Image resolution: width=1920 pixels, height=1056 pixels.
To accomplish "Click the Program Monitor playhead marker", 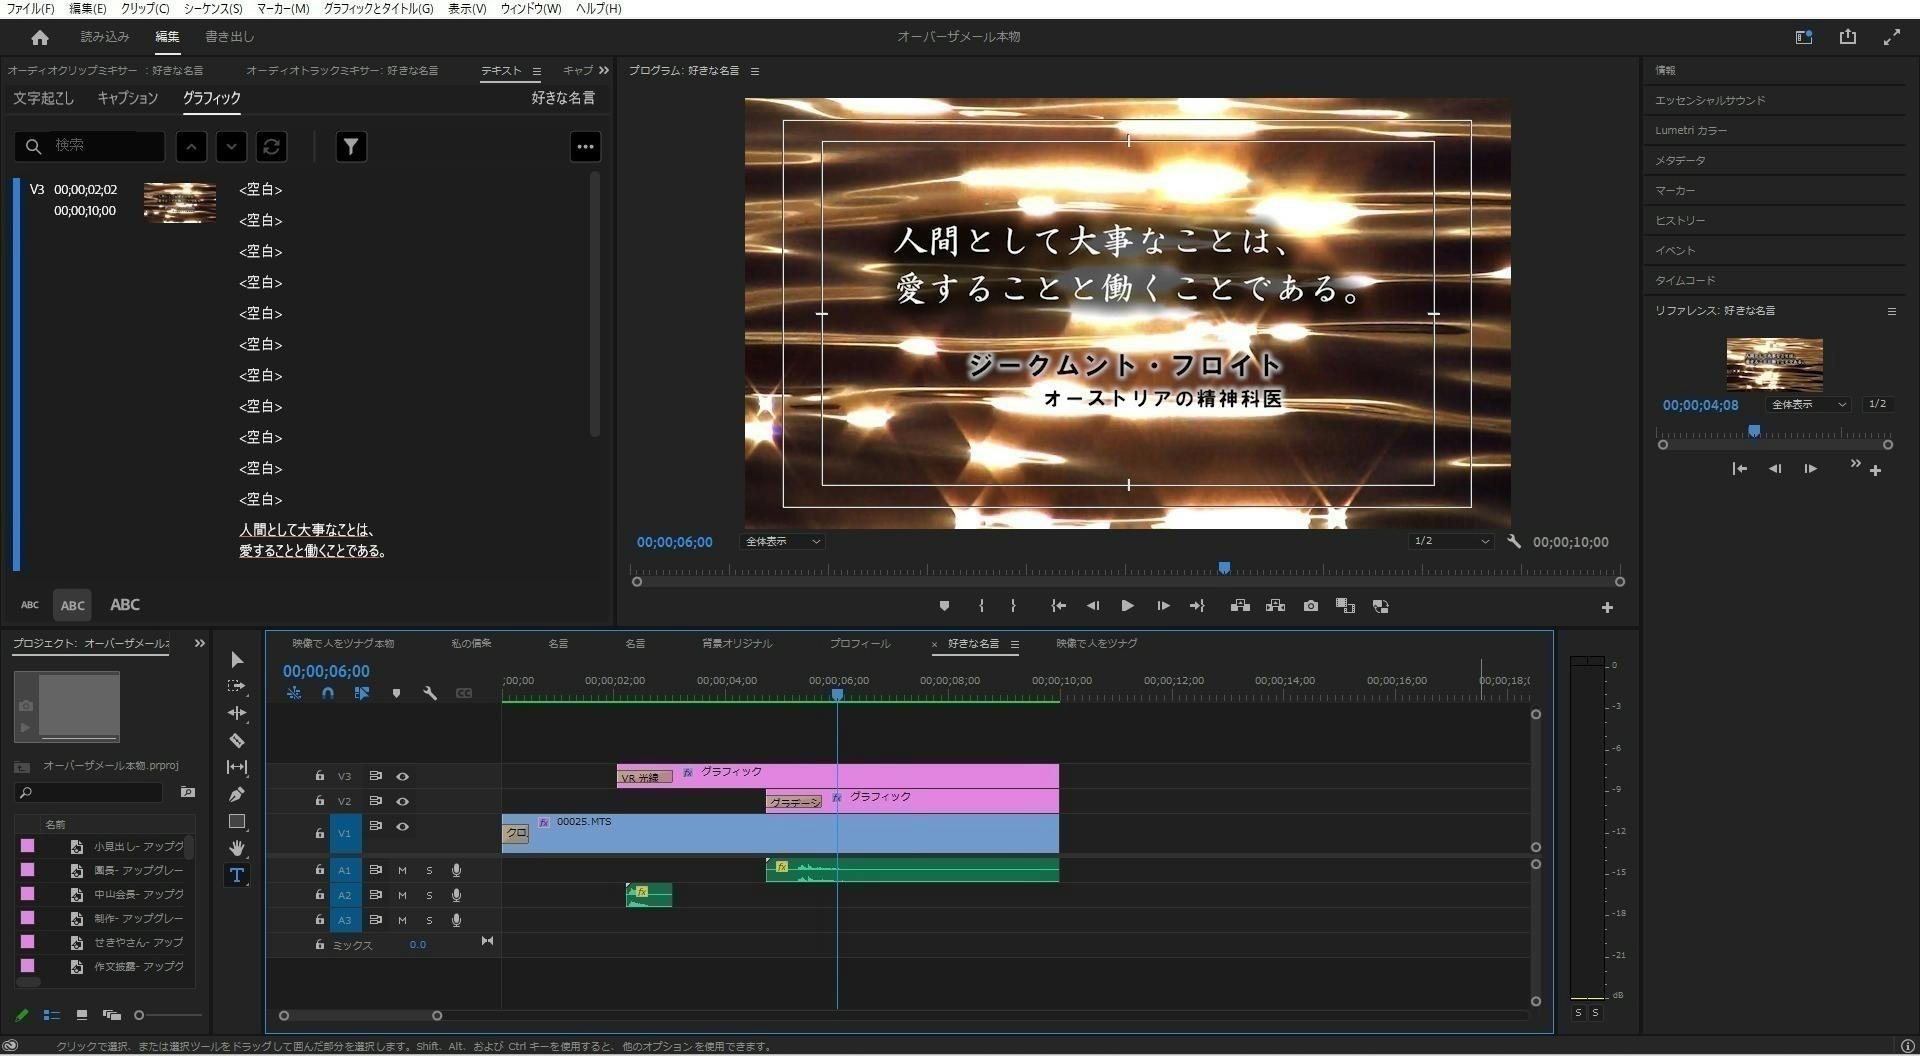I will click(x=1224, y=568).
